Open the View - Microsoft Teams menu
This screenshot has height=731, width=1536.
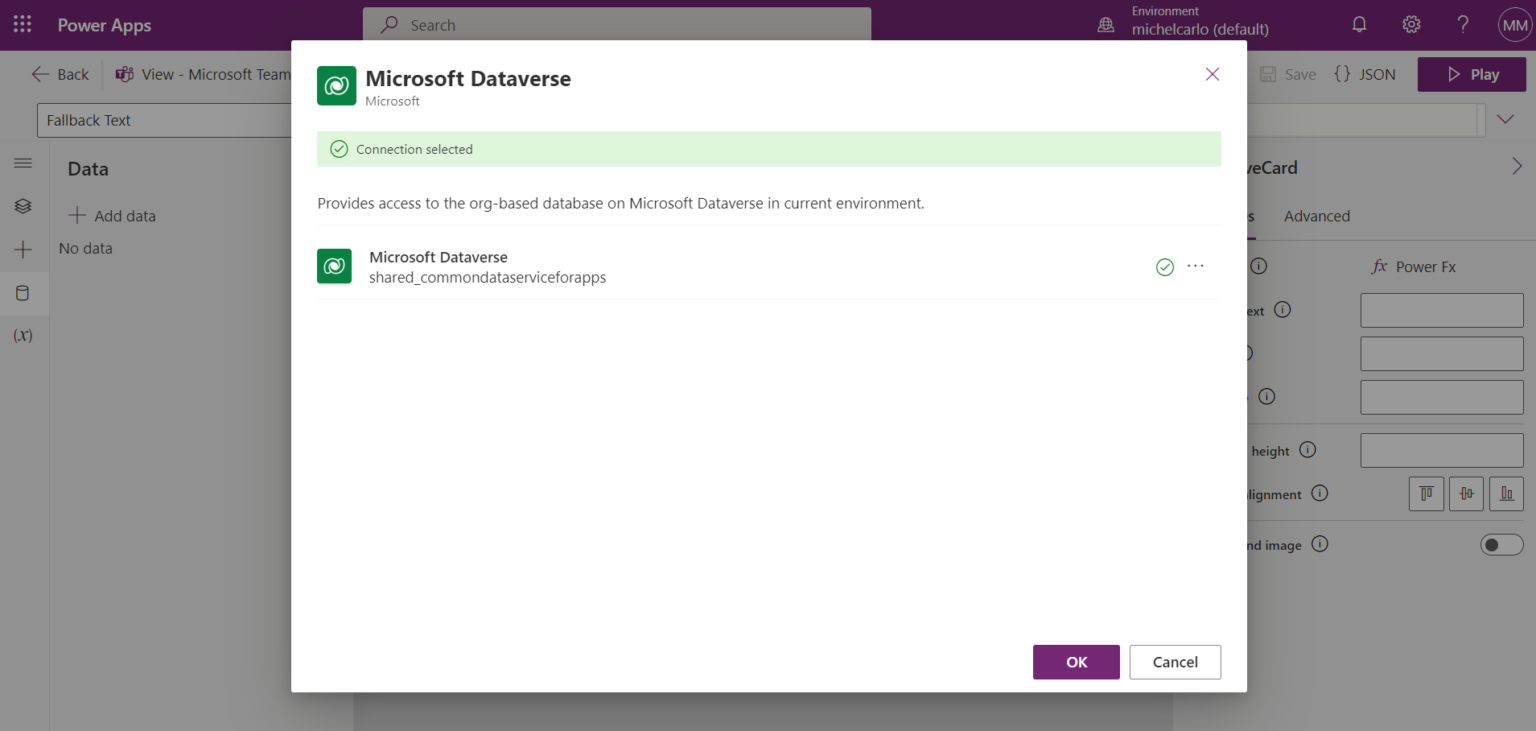coord(200,74)
